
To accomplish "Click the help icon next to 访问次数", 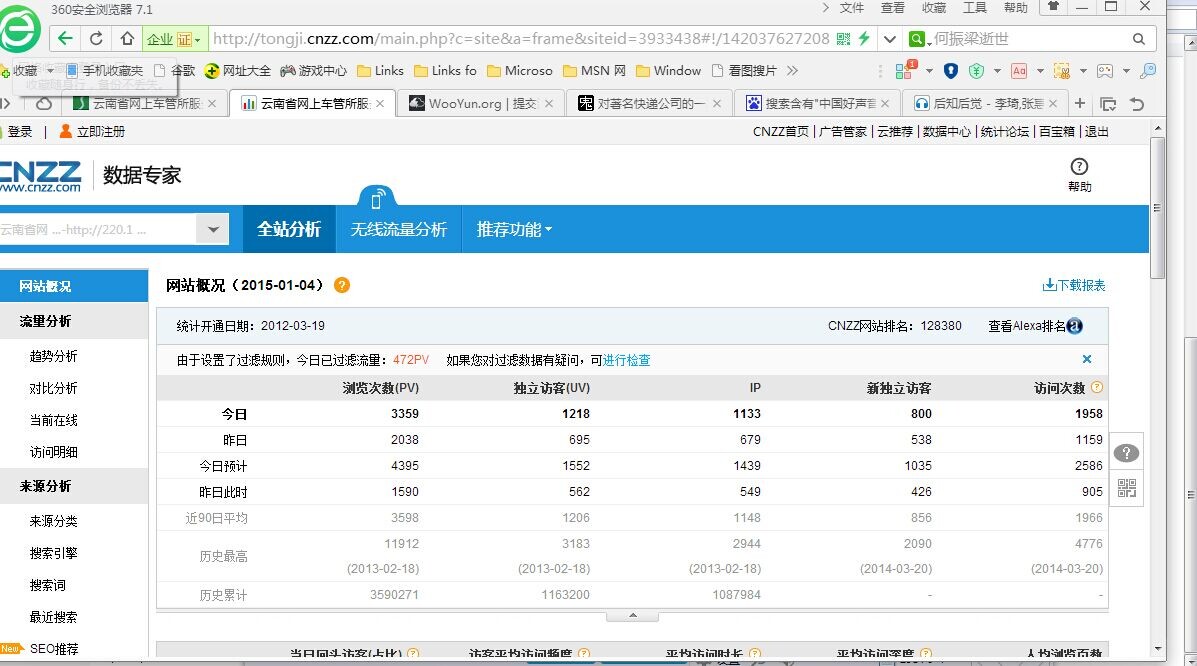I will point(1097,387).
